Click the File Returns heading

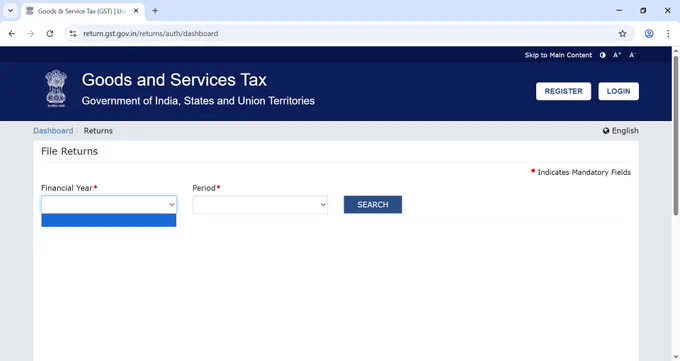tap(69, 151)
